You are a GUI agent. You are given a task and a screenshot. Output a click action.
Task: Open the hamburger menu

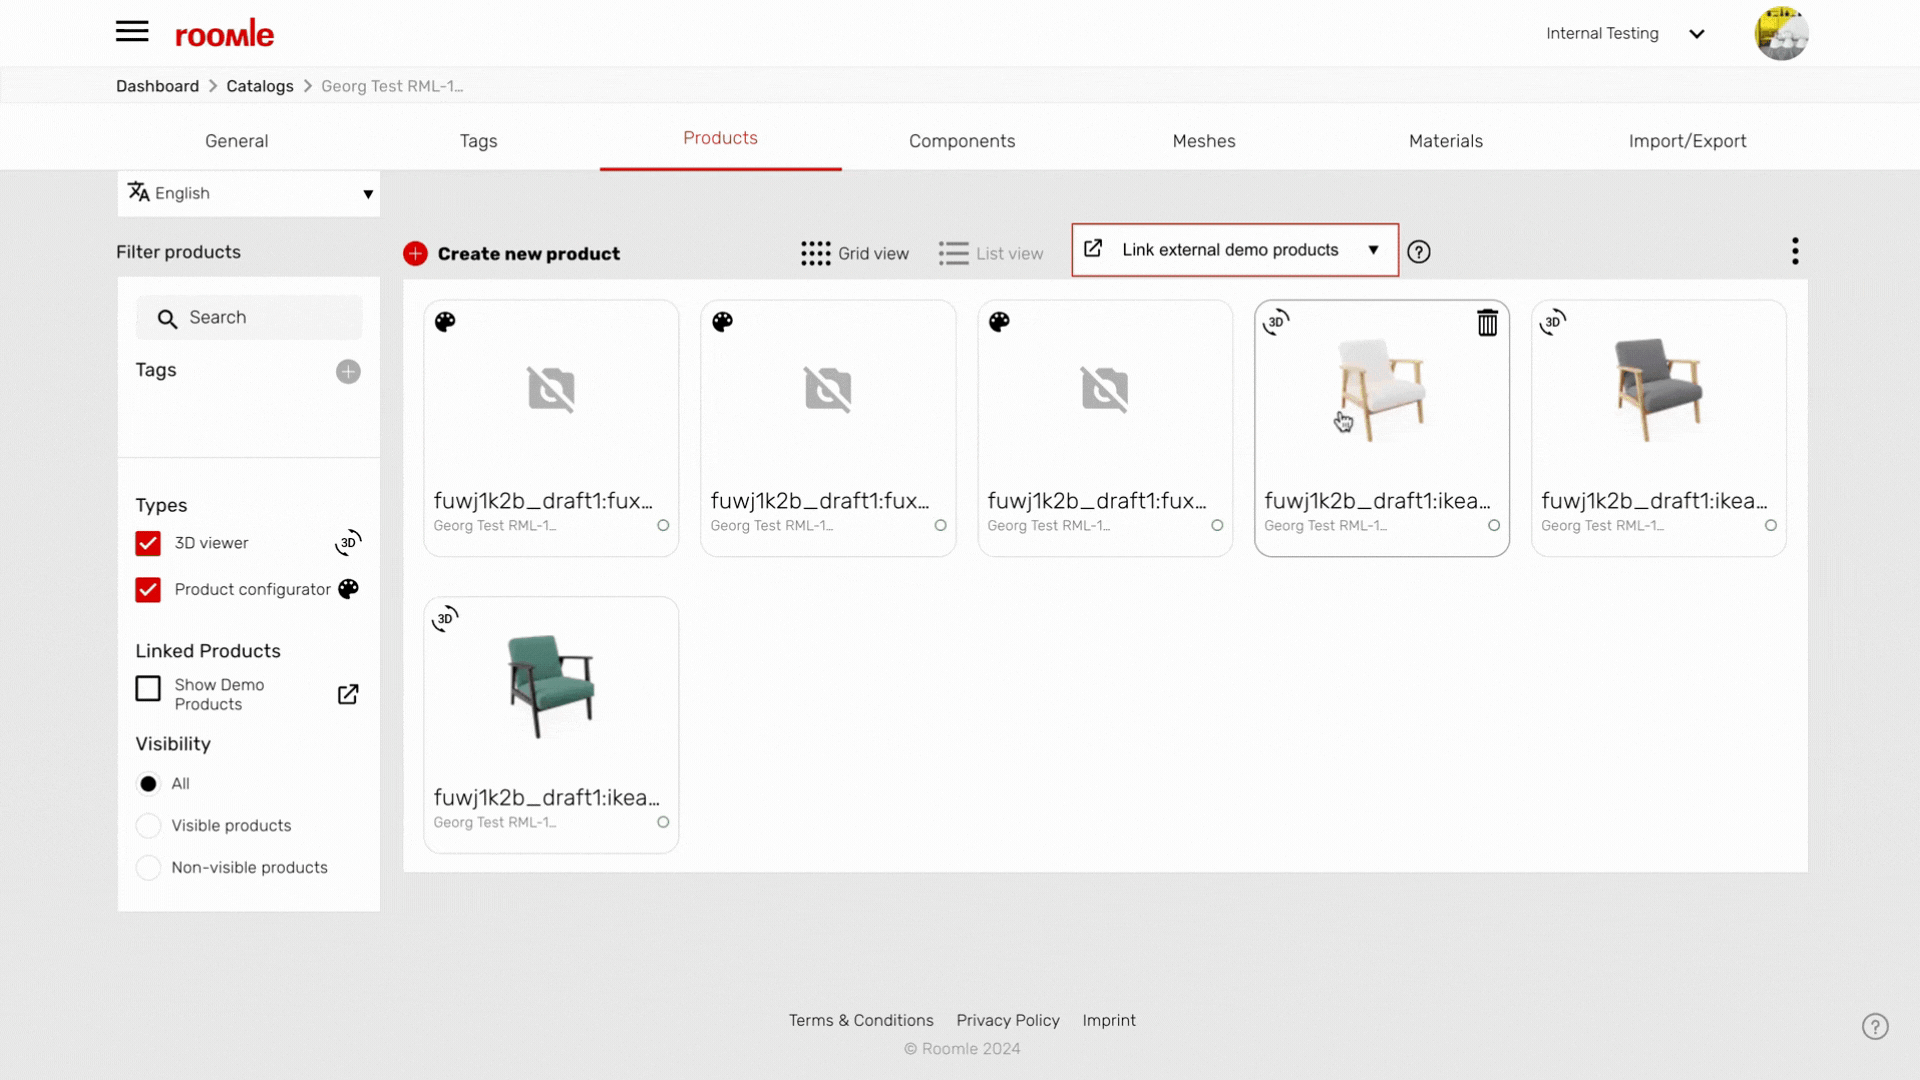132,32
